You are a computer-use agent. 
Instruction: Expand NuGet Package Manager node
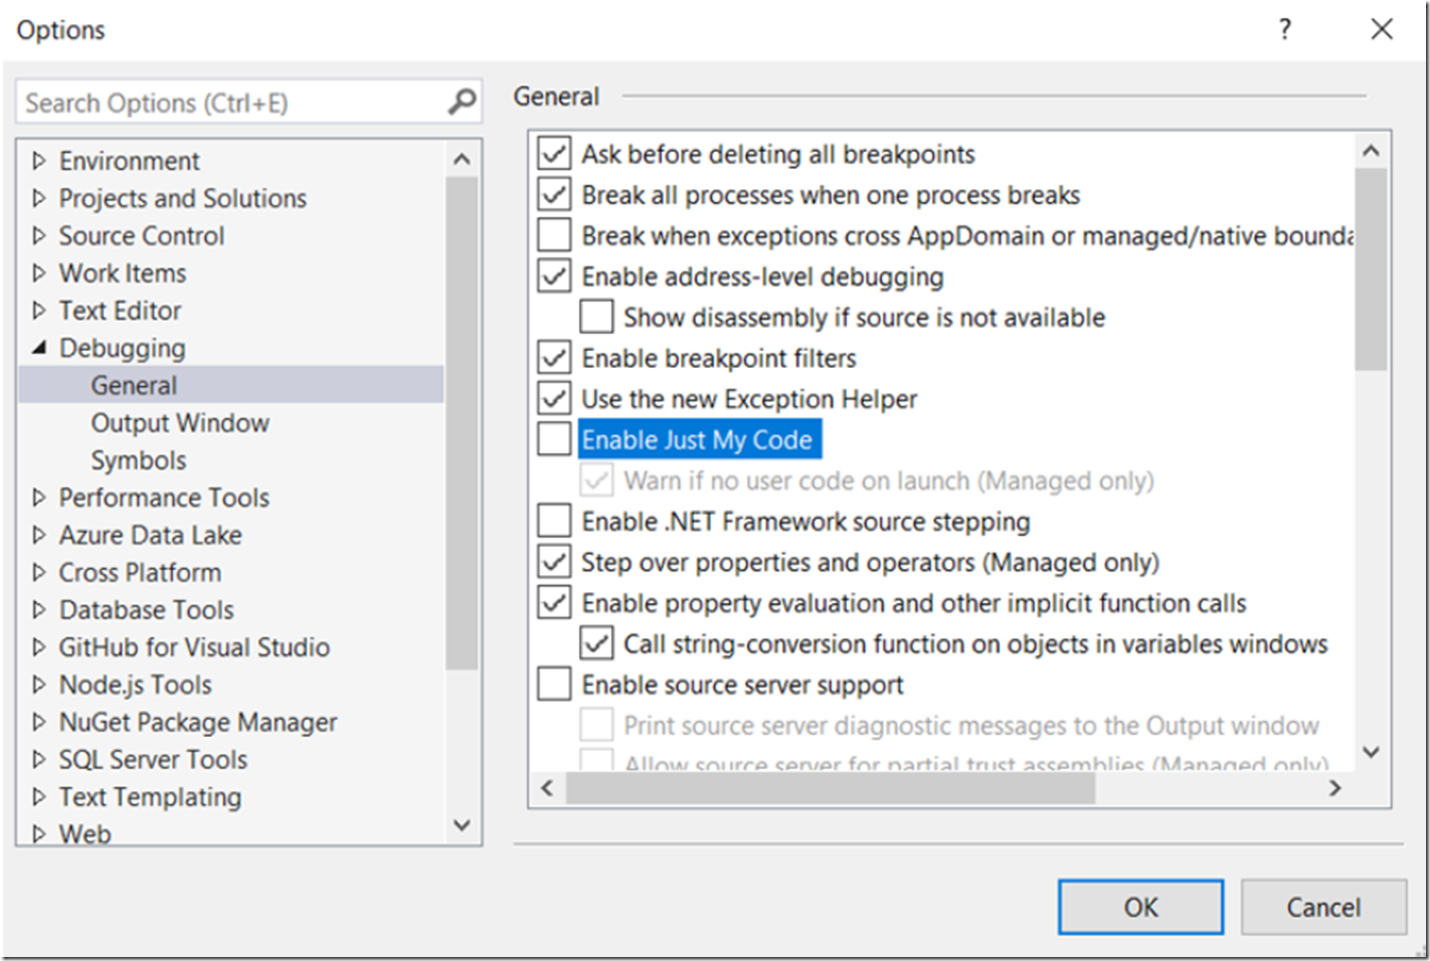click(x=39, y=722)
